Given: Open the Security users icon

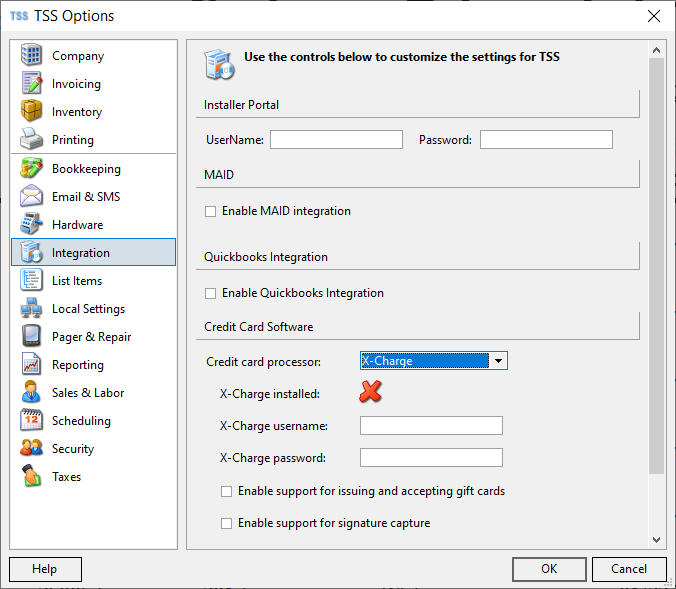Looking at the screenshot, I should click(31, 448).
